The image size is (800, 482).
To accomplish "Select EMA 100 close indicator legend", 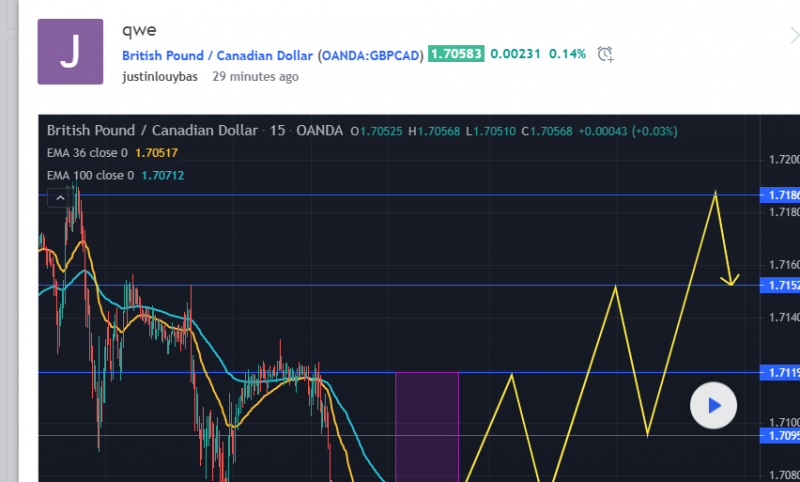I will (x=91, y=175).
